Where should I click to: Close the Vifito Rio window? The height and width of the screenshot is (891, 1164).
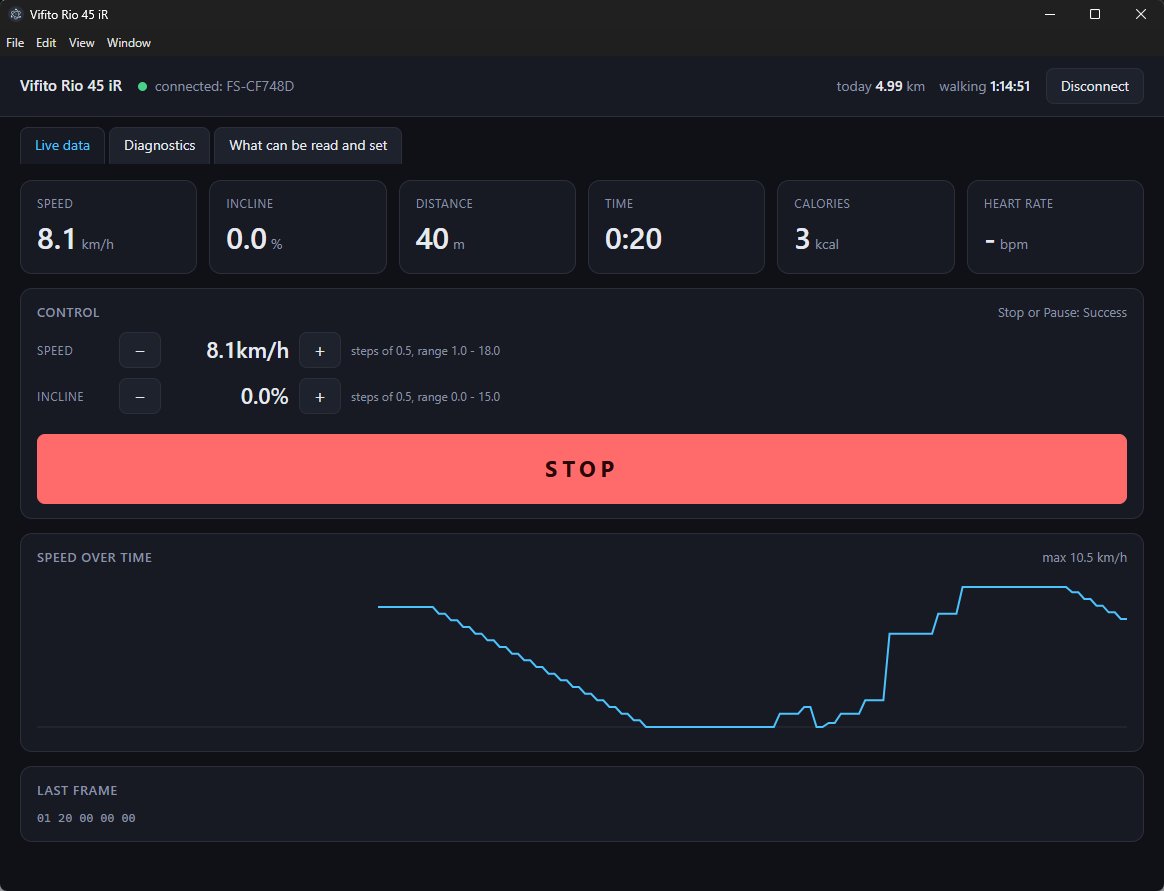point(1141,14)
